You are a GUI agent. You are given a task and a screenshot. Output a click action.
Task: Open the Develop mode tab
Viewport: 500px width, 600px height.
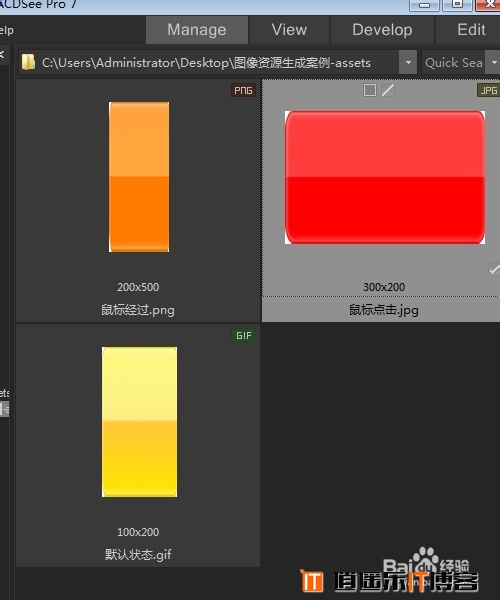click(x=382, y=30)
